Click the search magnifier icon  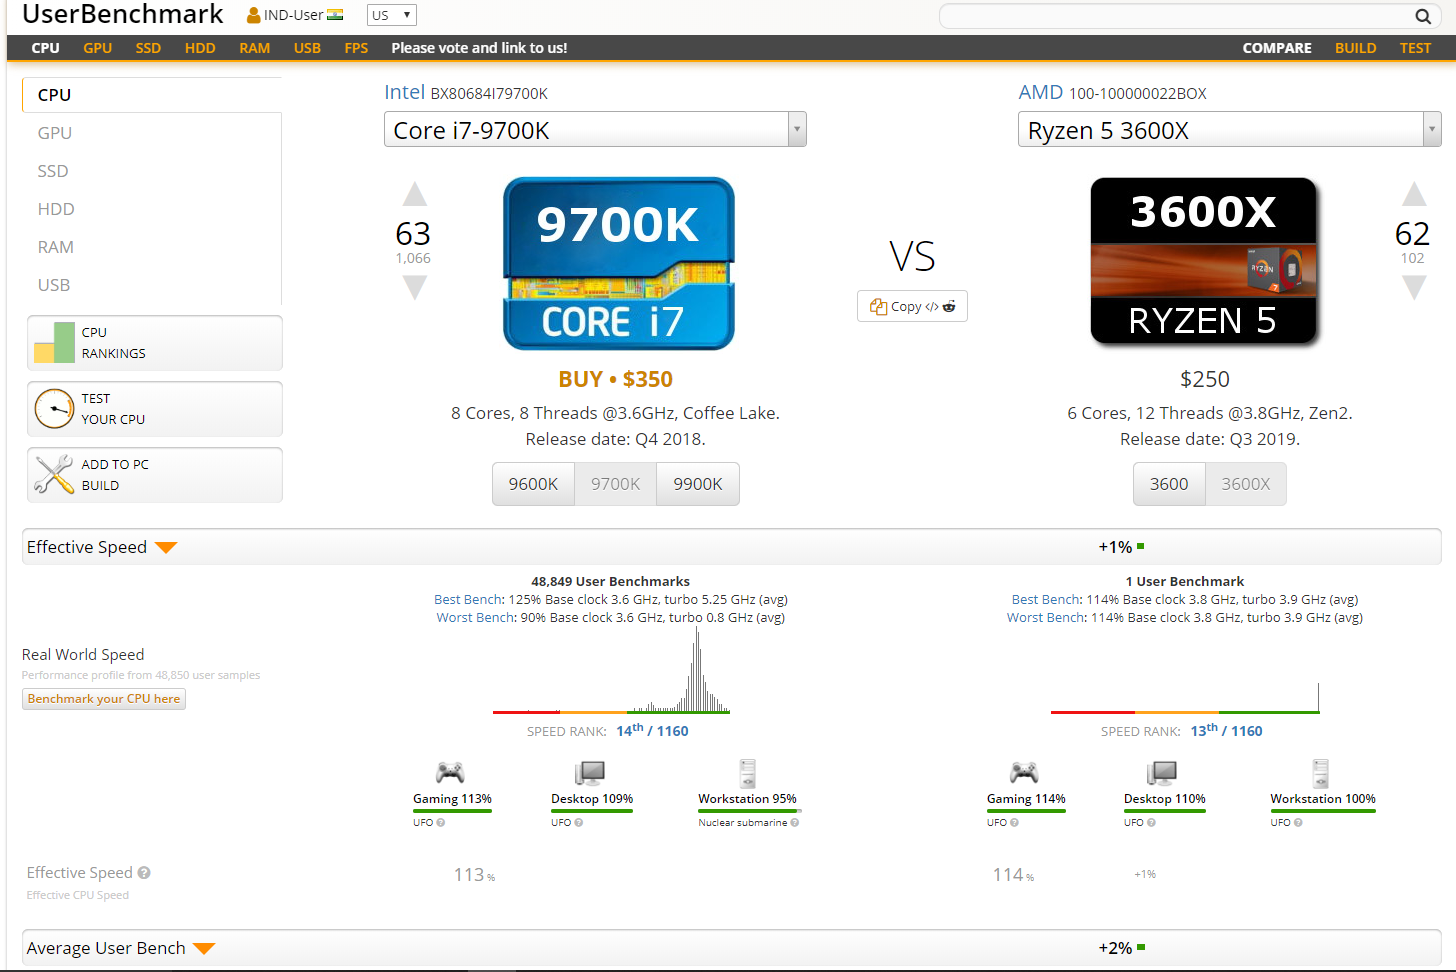(x=1422, y=16)
